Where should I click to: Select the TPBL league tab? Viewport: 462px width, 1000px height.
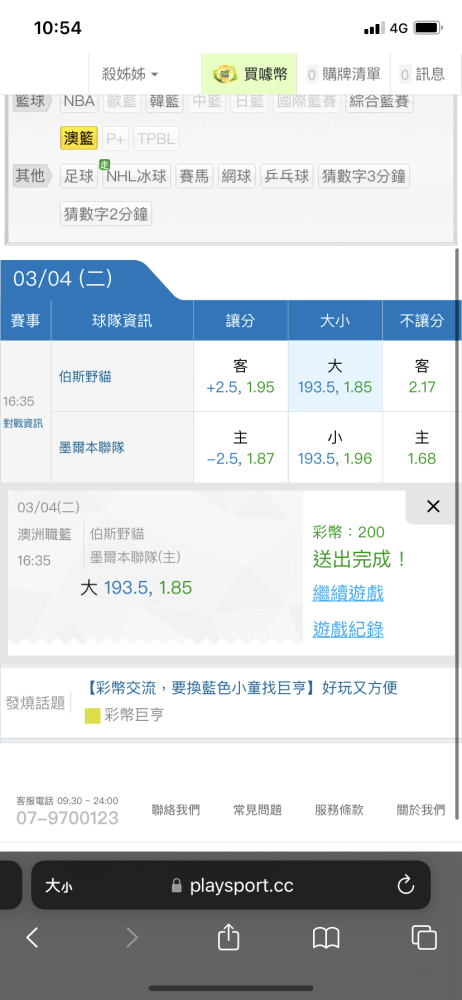click(156, 138)
